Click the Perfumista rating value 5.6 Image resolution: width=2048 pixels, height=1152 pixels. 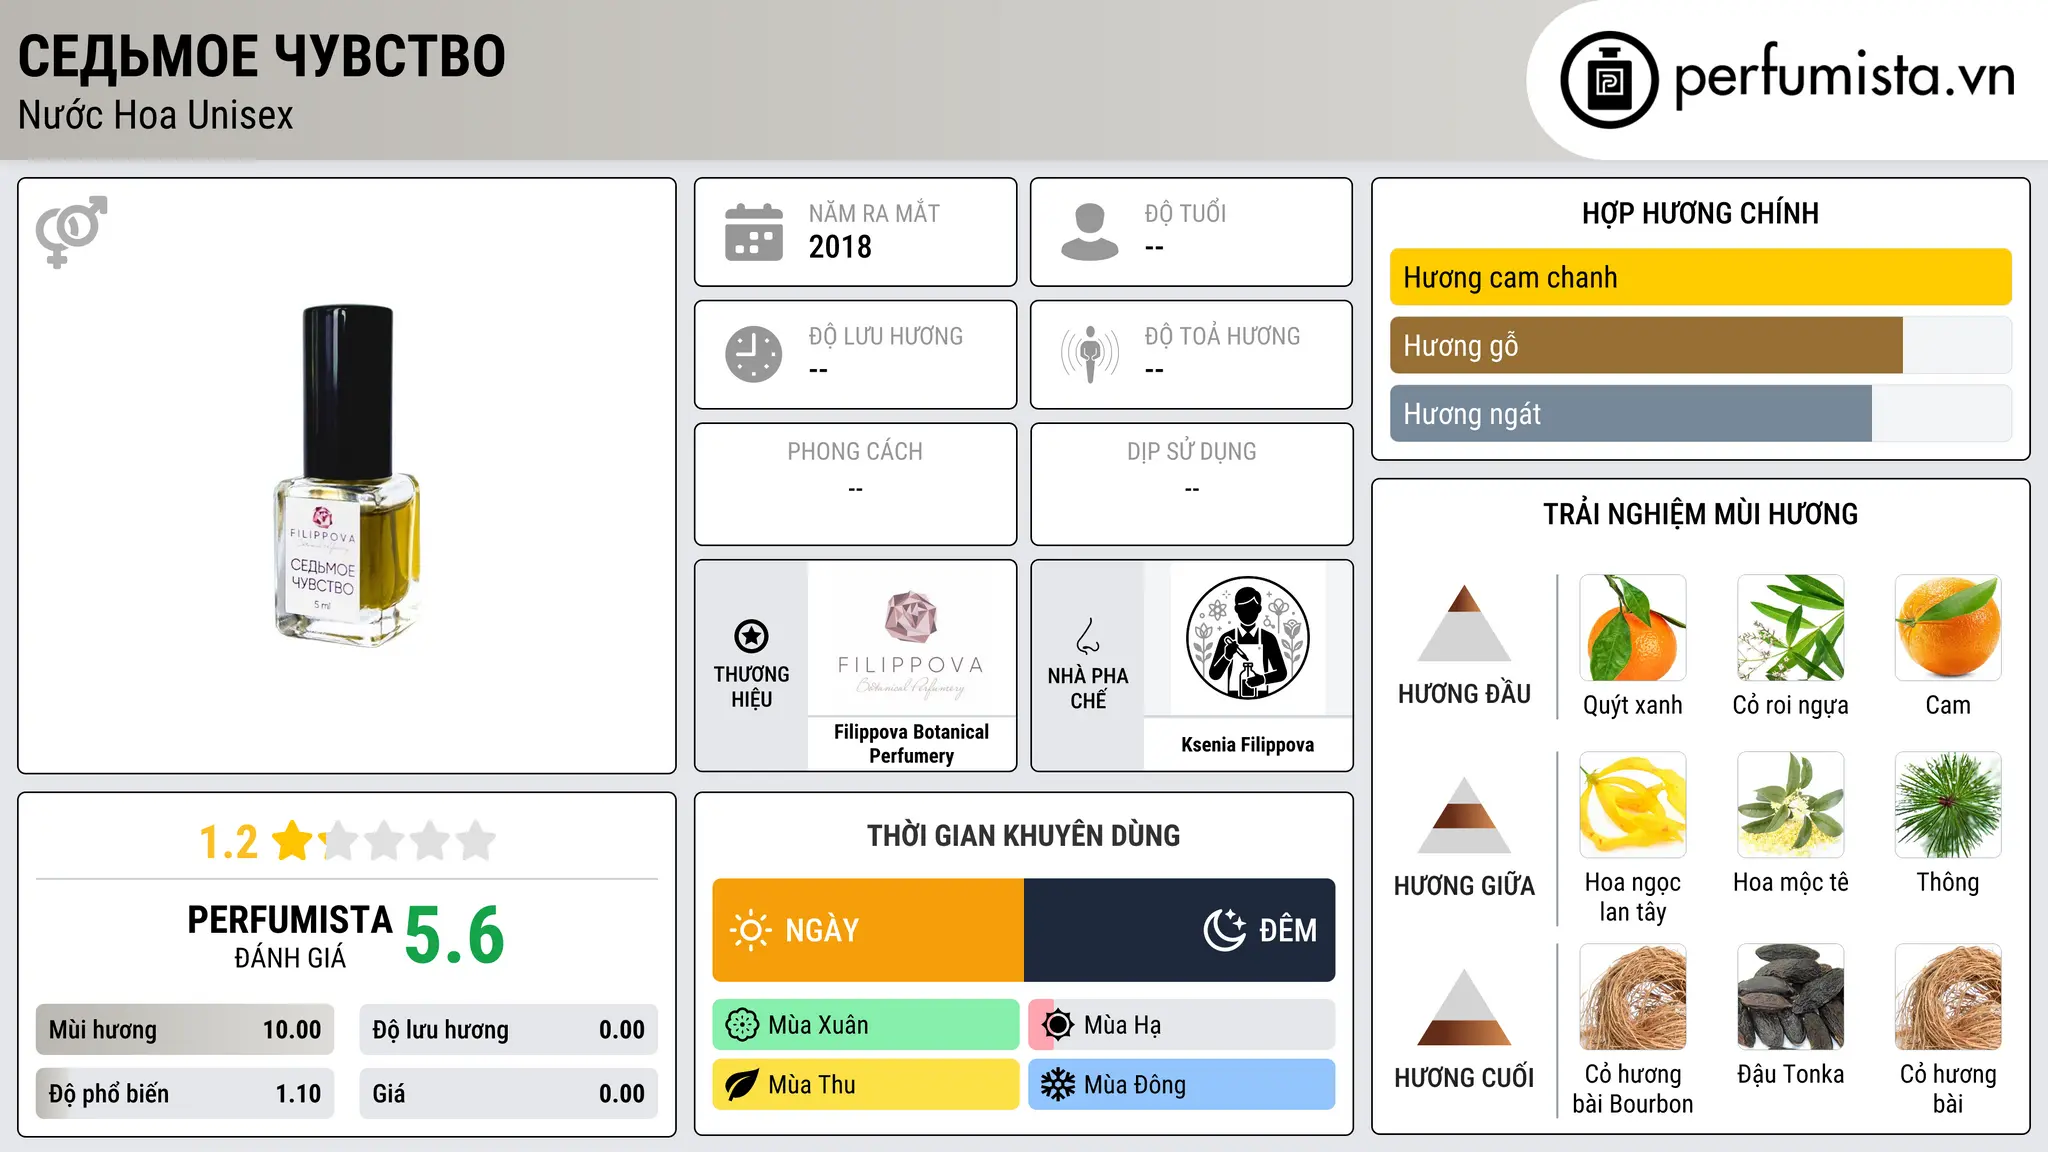[455, 936]
